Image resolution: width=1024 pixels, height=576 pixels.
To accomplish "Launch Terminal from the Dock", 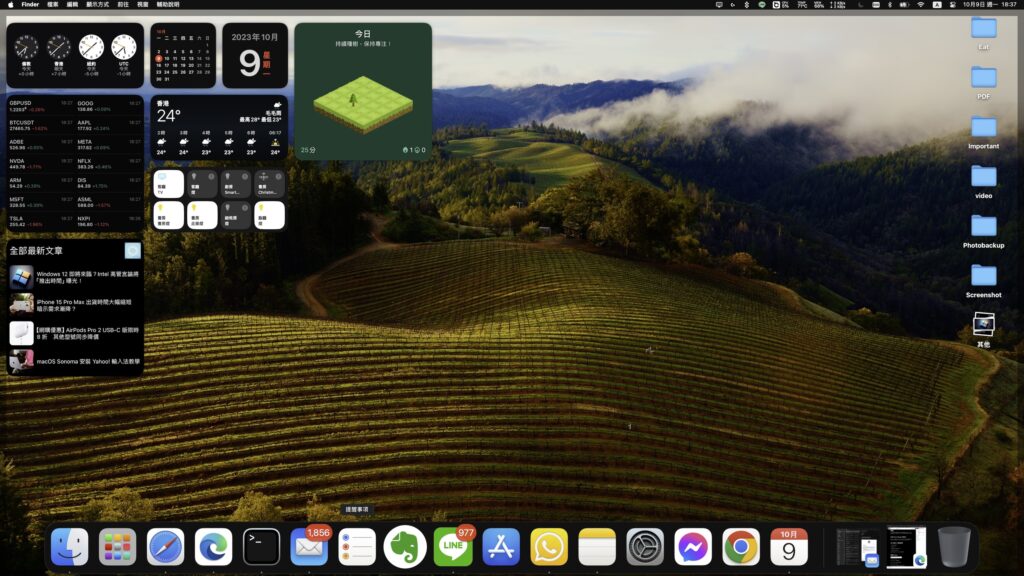I will tap(261, 546).
